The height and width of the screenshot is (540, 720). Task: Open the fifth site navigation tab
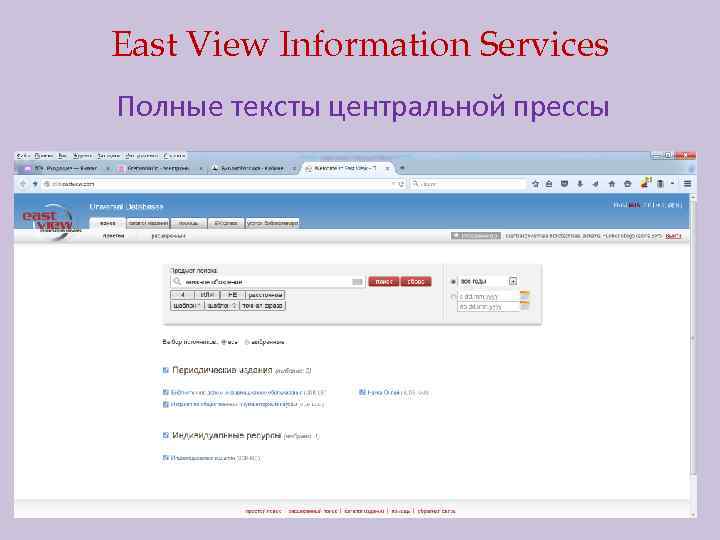tap(272, 223)
